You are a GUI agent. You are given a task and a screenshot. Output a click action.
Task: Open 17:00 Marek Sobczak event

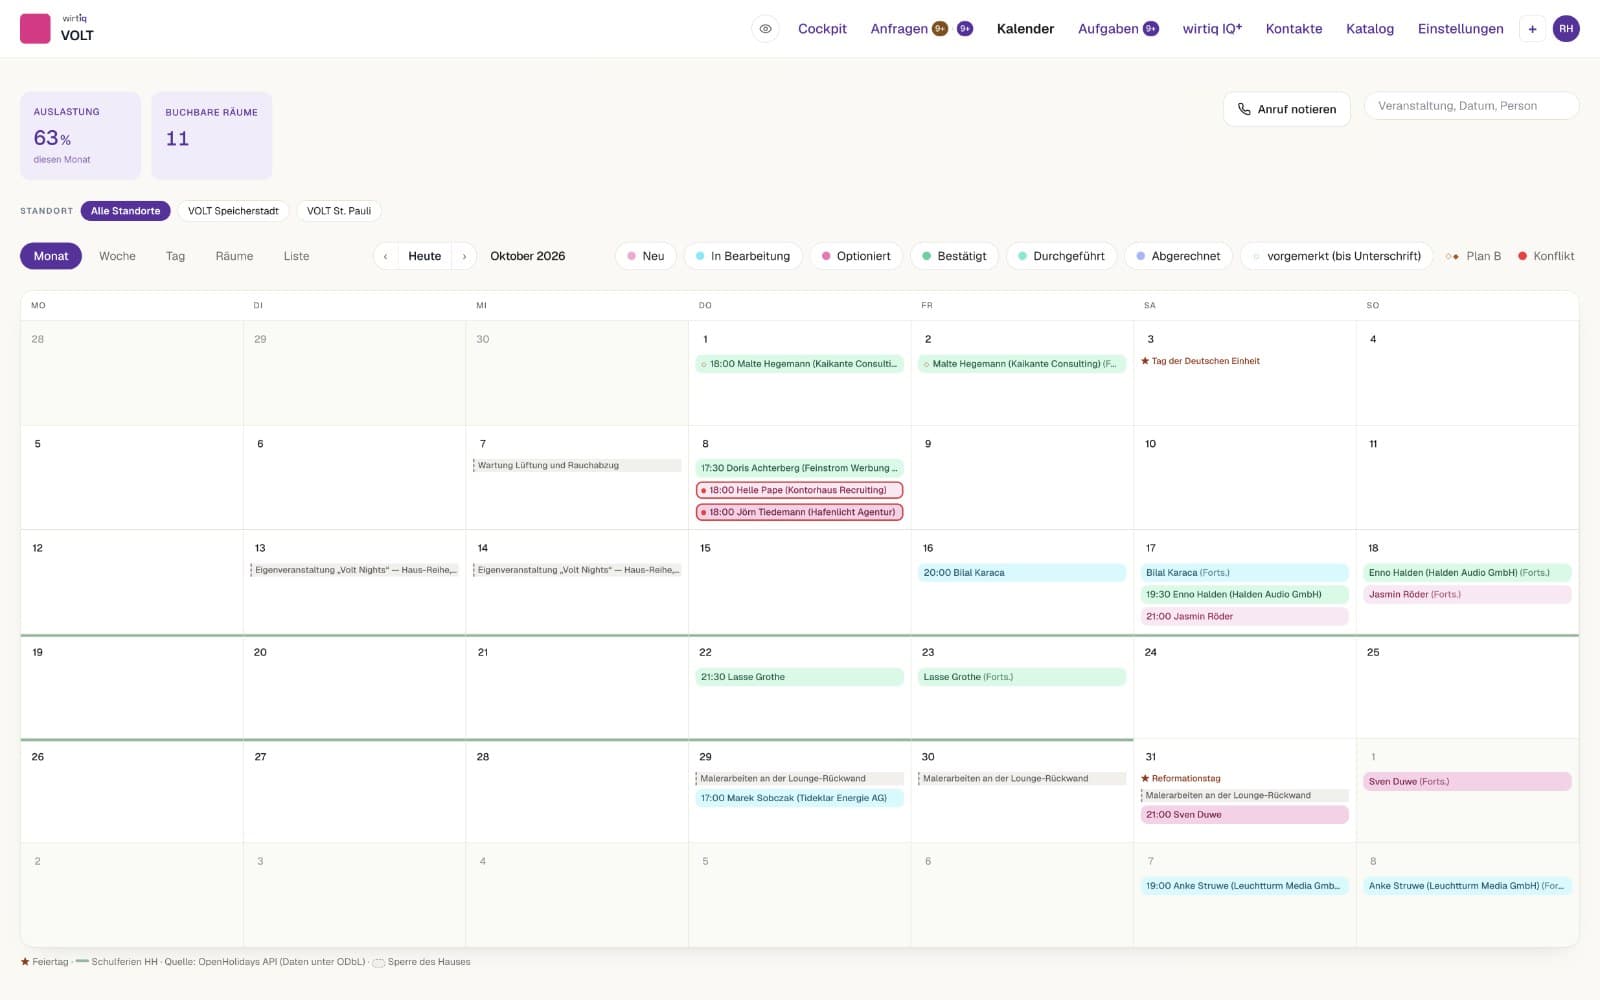coord(799,798)
